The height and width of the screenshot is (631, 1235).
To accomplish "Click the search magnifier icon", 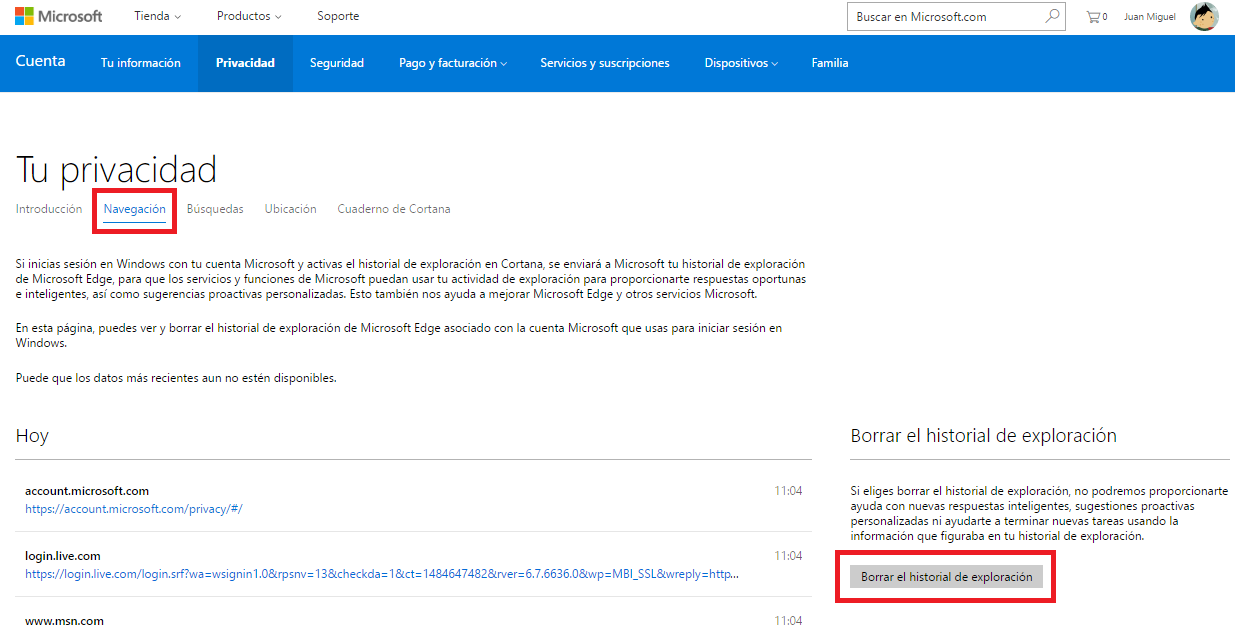I will (1052, 16).
